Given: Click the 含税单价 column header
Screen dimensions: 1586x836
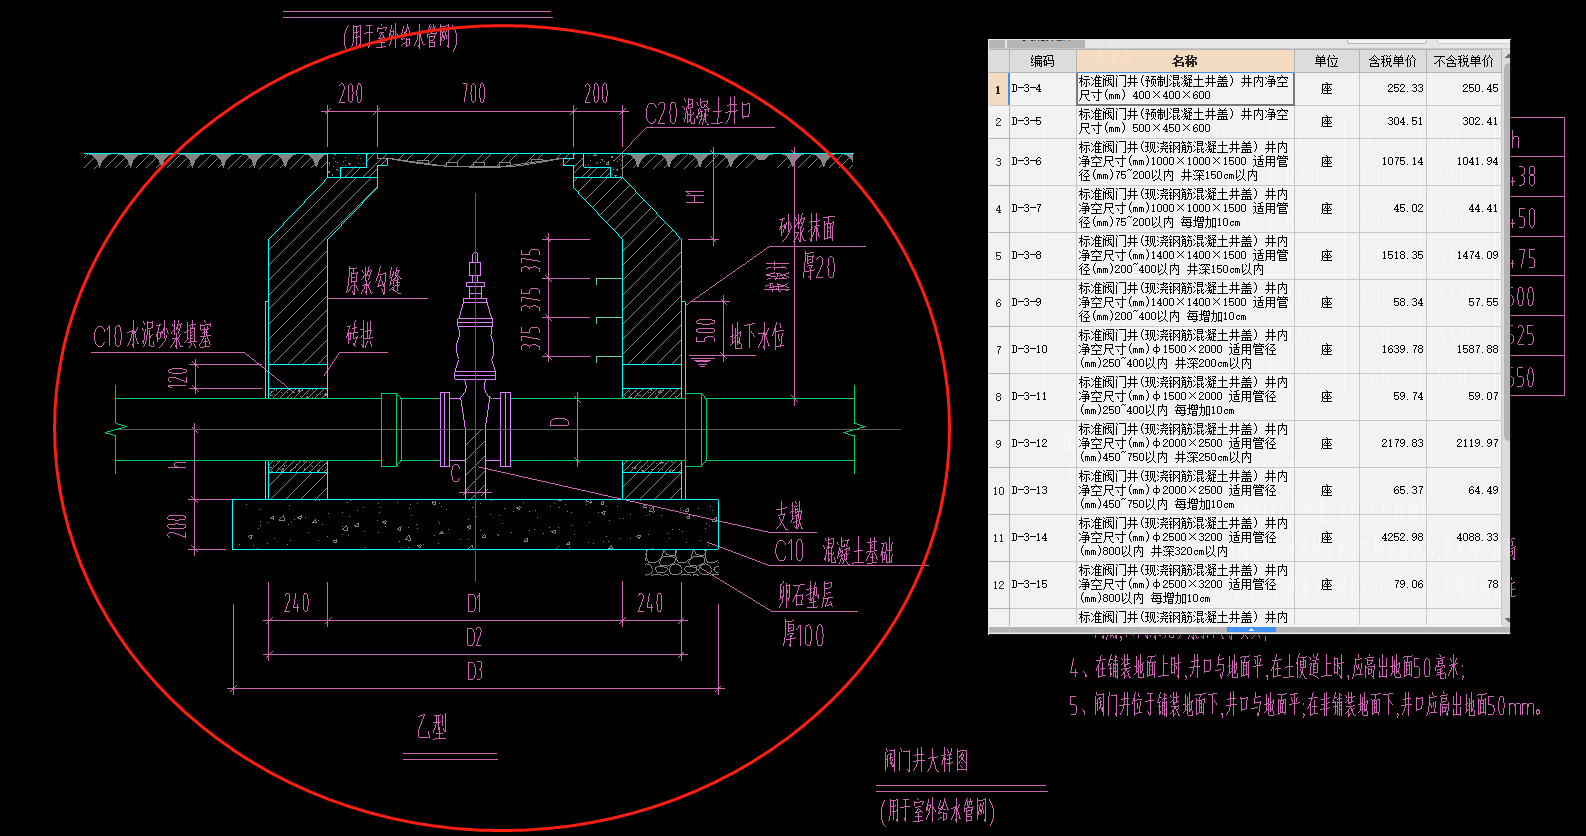Looking at the screenshot, I should click(x=1392, y=61).
